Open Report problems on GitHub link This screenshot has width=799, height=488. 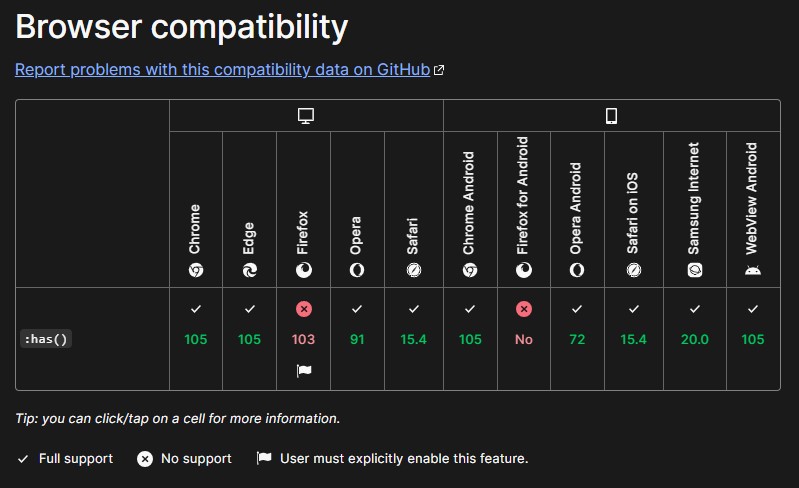(x=222, y=69)
